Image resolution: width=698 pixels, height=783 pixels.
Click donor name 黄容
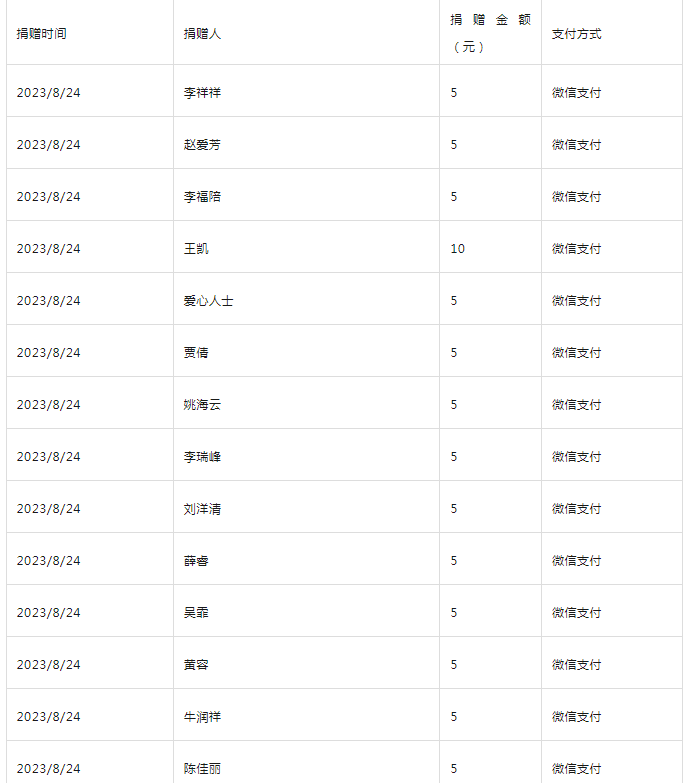point(196,665)
